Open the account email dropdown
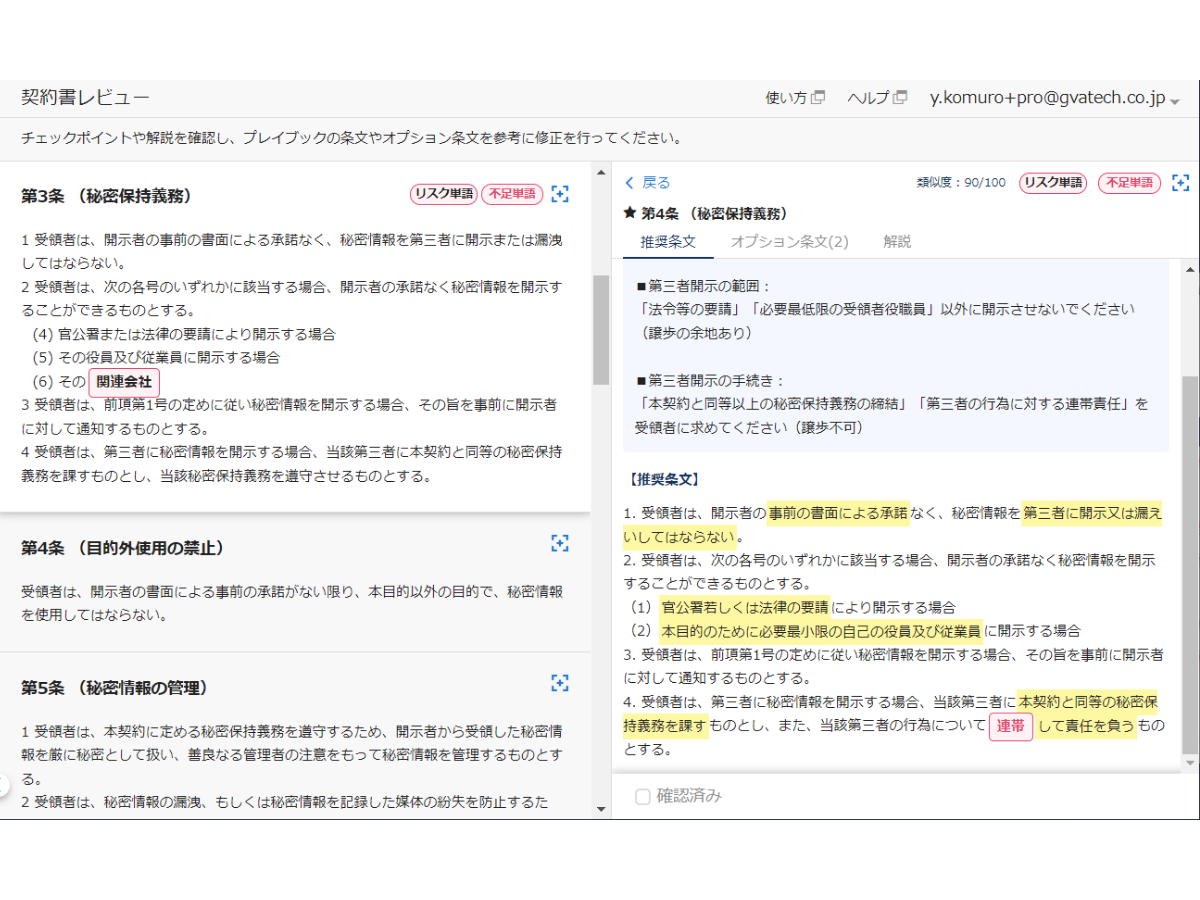 click(x=1175, y=100)
